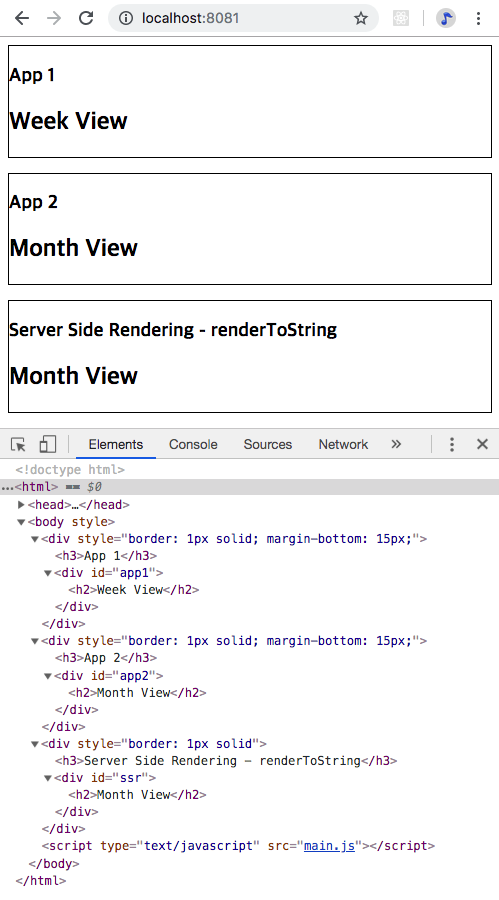
Task: Open the Chrome profile avatar
Action: 446,18
